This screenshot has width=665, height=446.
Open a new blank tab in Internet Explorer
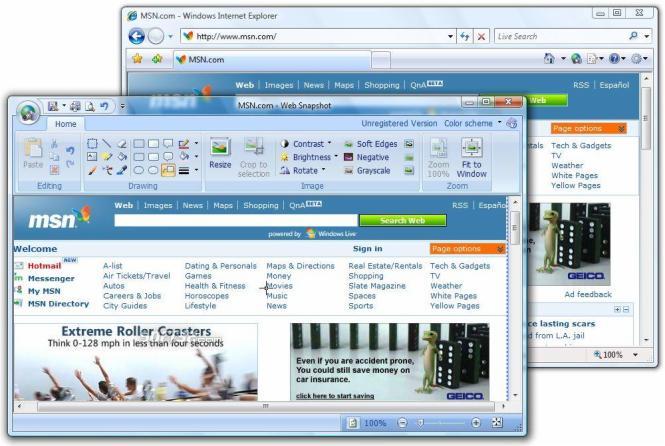(381, 60)
